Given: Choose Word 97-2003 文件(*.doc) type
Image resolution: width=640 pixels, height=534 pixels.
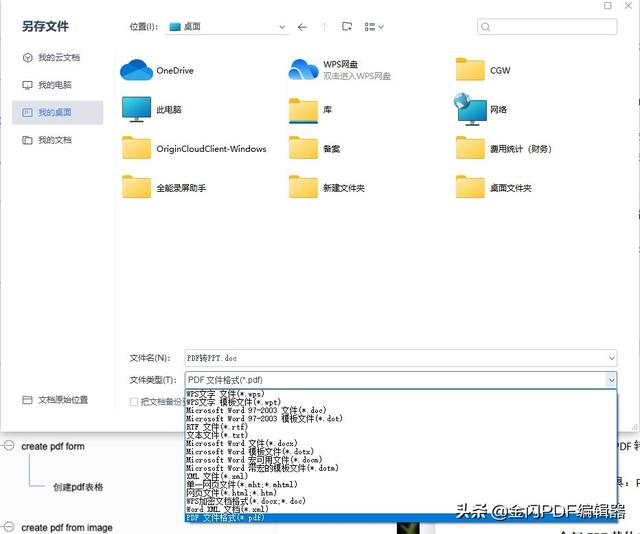Looking at the screenshot, I should tap(400, 410).
